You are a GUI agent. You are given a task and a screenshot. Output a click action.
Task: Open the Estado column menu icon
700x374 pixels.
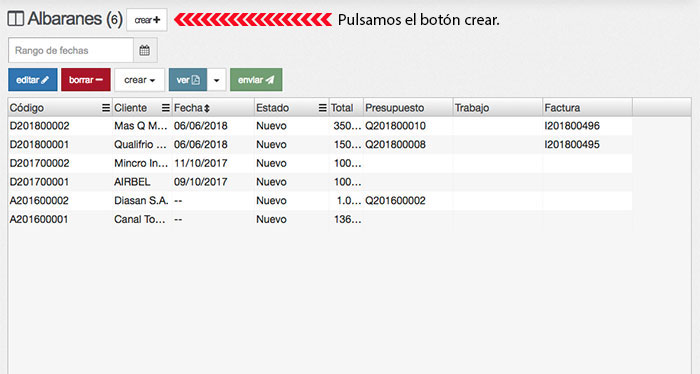[x=322, y=108]
